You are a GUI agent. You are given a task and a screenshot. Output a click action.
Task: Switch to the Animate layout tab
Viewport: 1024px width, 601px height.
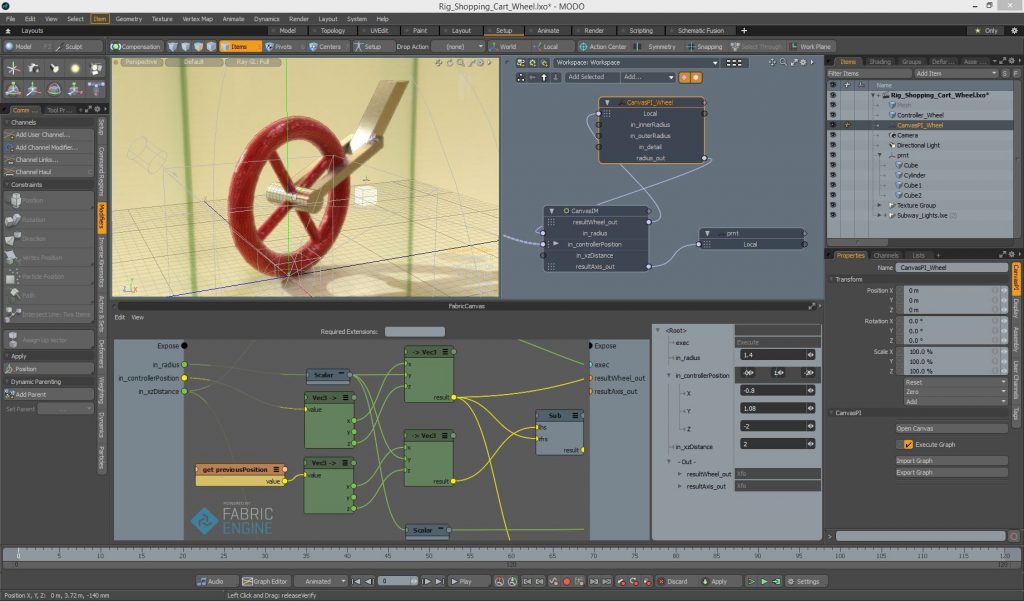click(x=548, y=31)
